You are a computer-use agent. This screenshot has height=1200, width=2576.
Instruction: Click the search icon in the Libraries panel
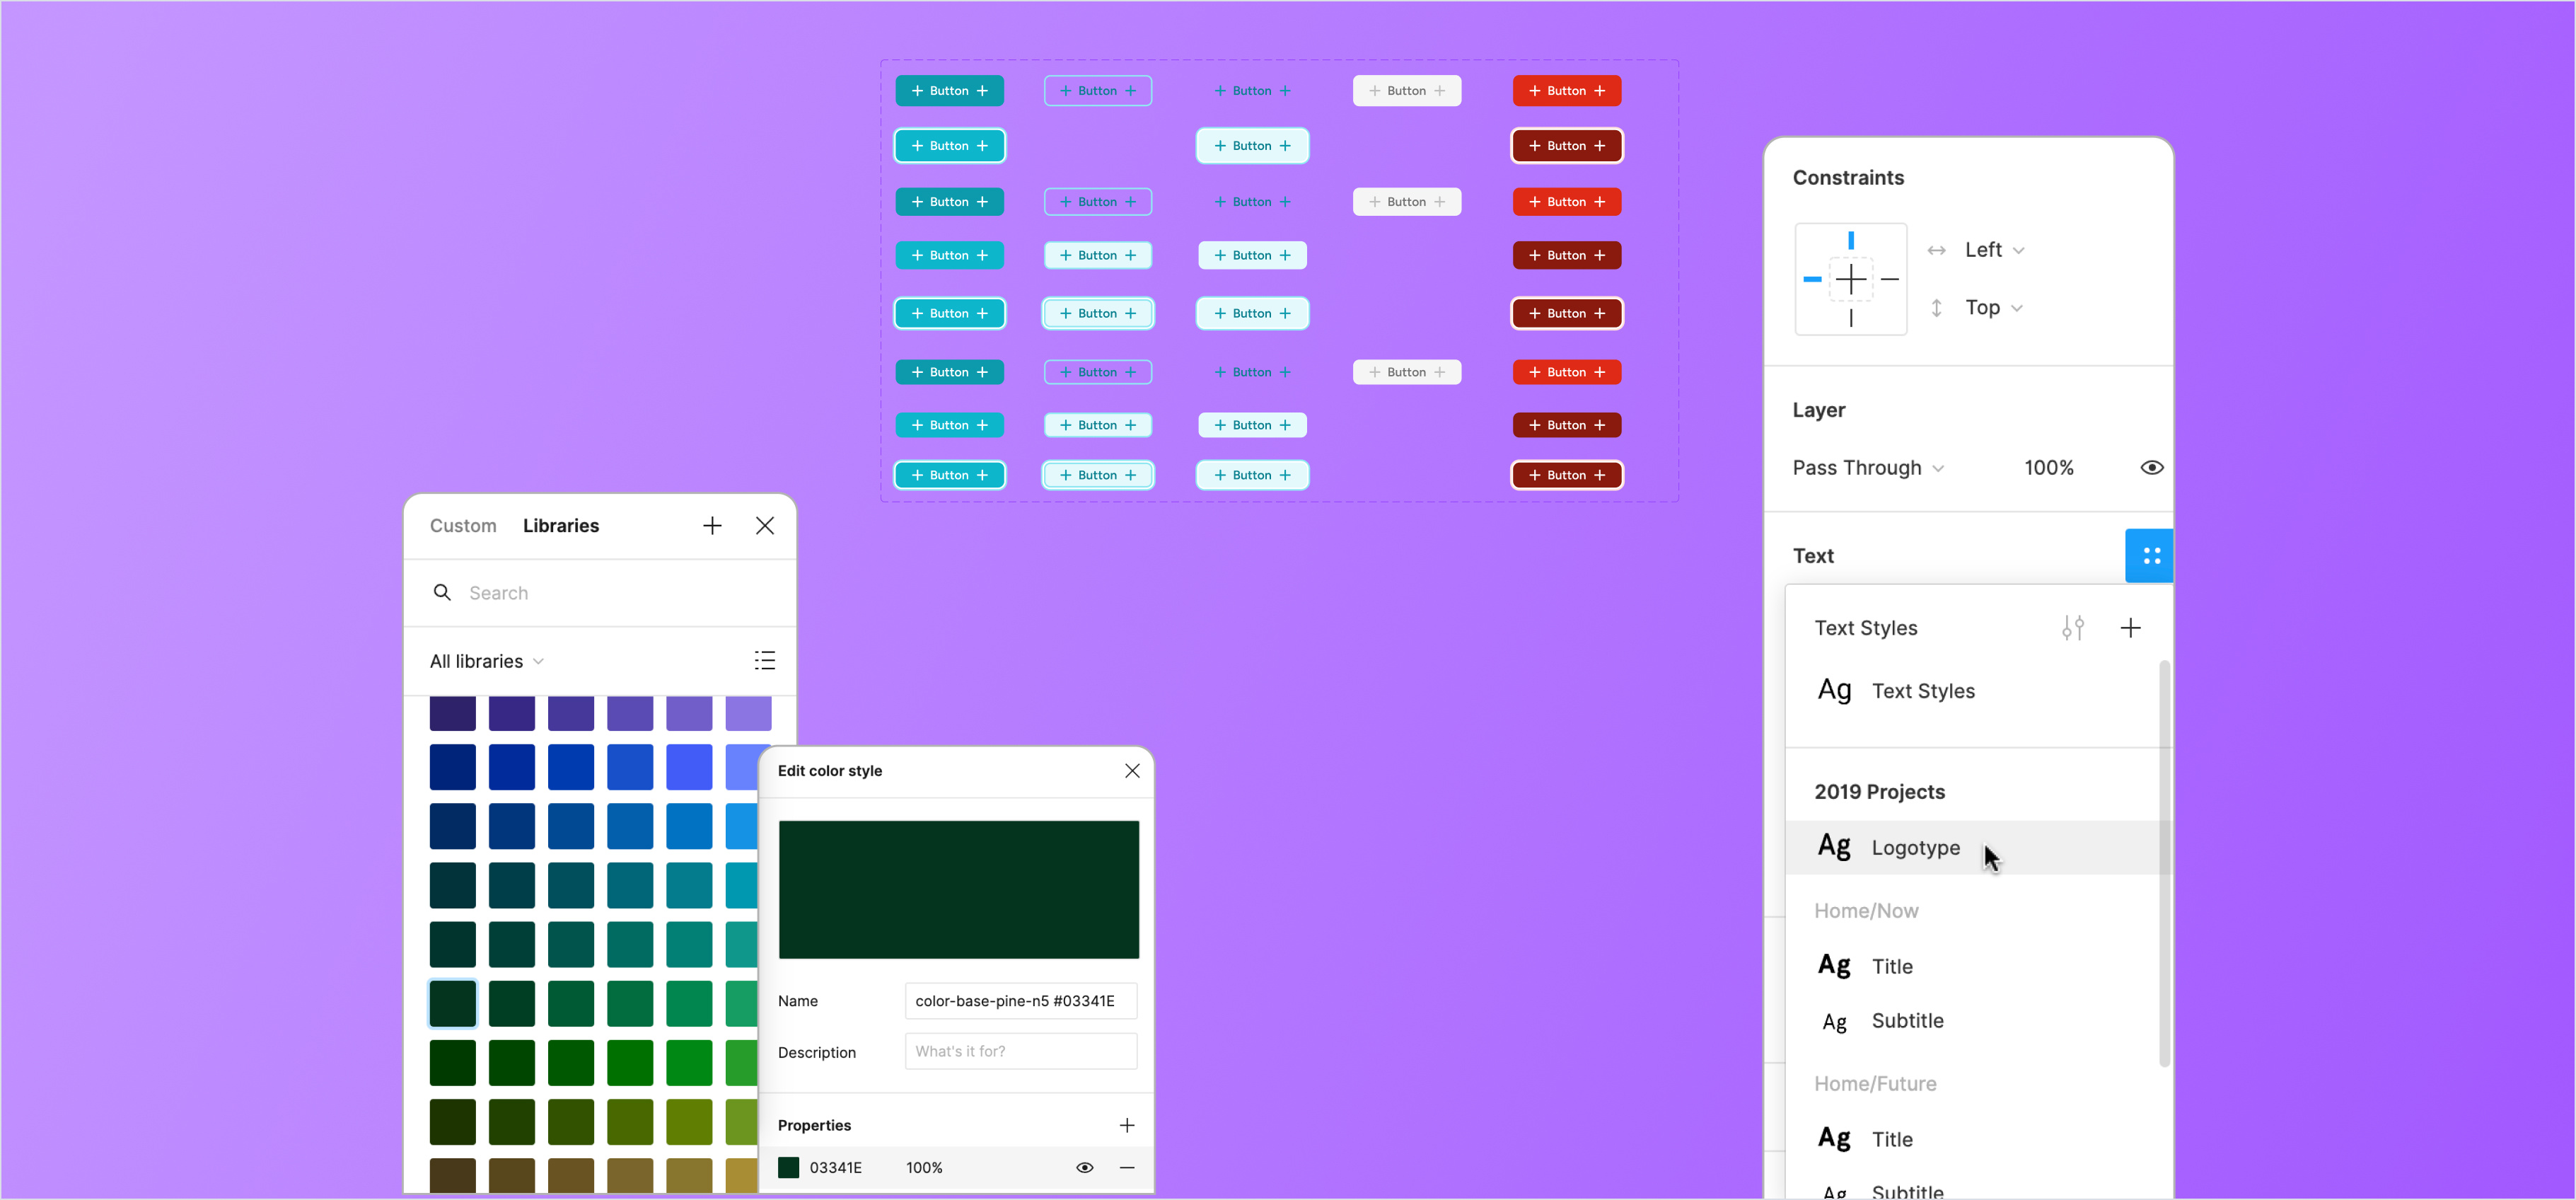[443, 592]
